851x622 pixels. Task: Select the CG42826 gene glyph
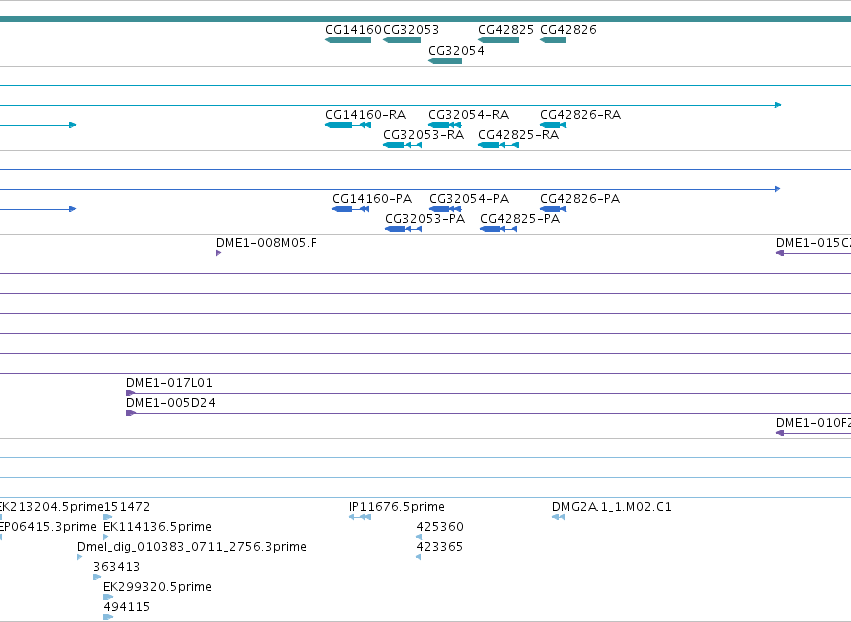click(x=553, y=40)
